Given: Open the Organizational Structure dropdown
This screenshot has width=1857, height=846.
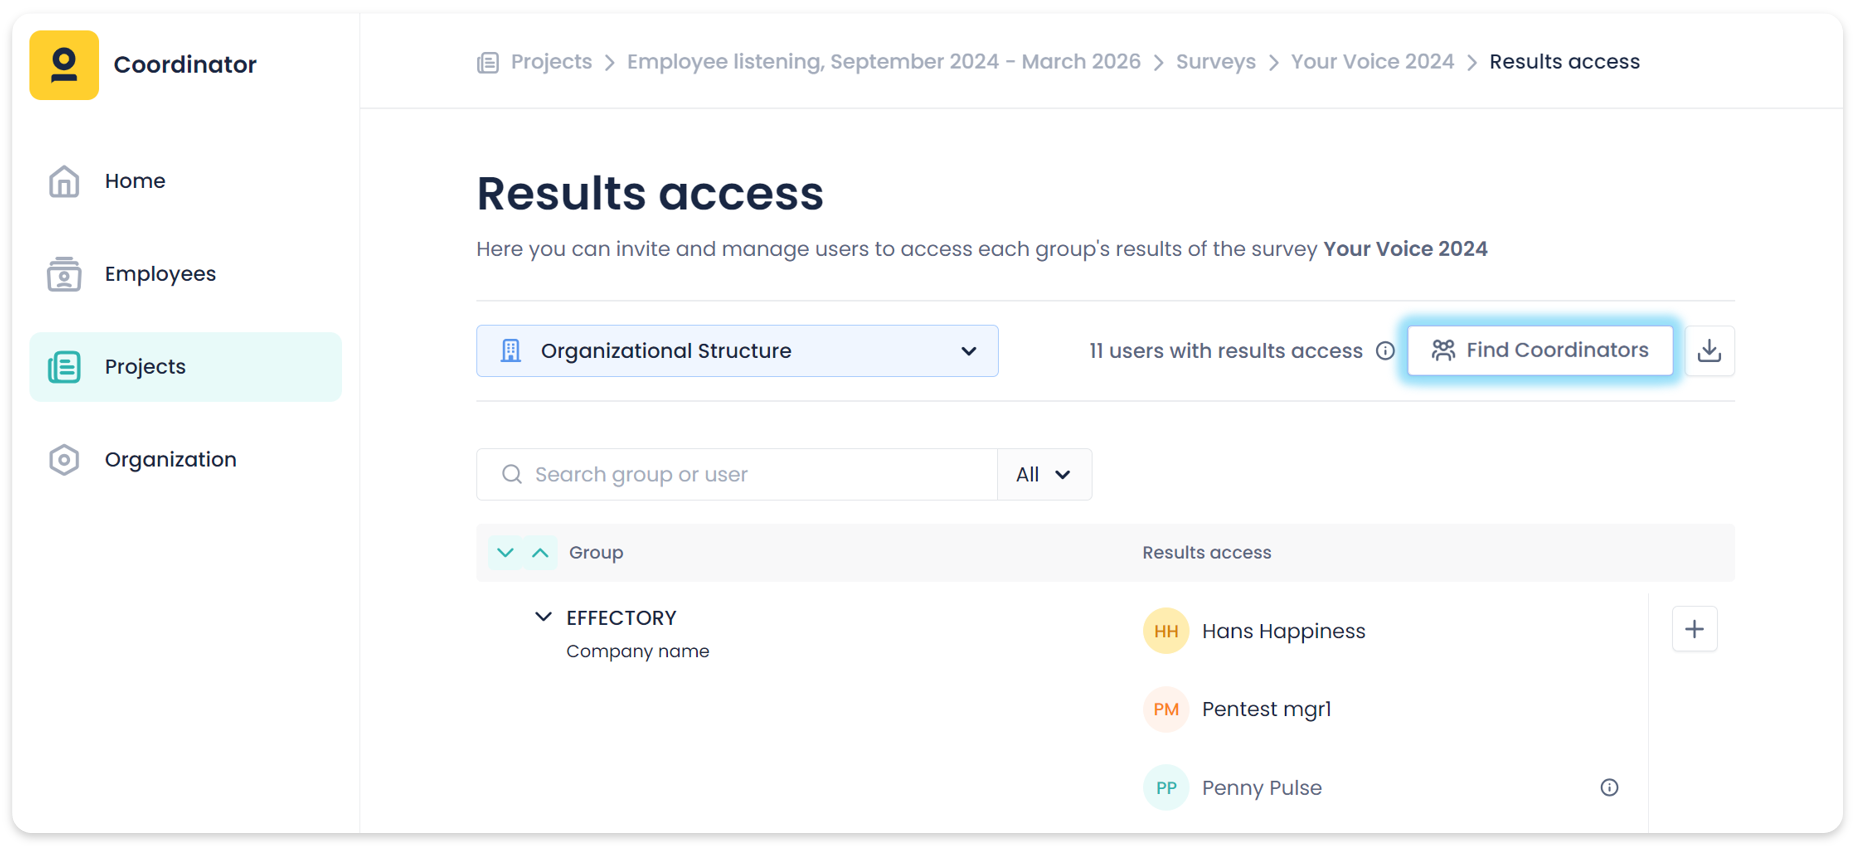Looking at the screenshot, I should [737, 351].
